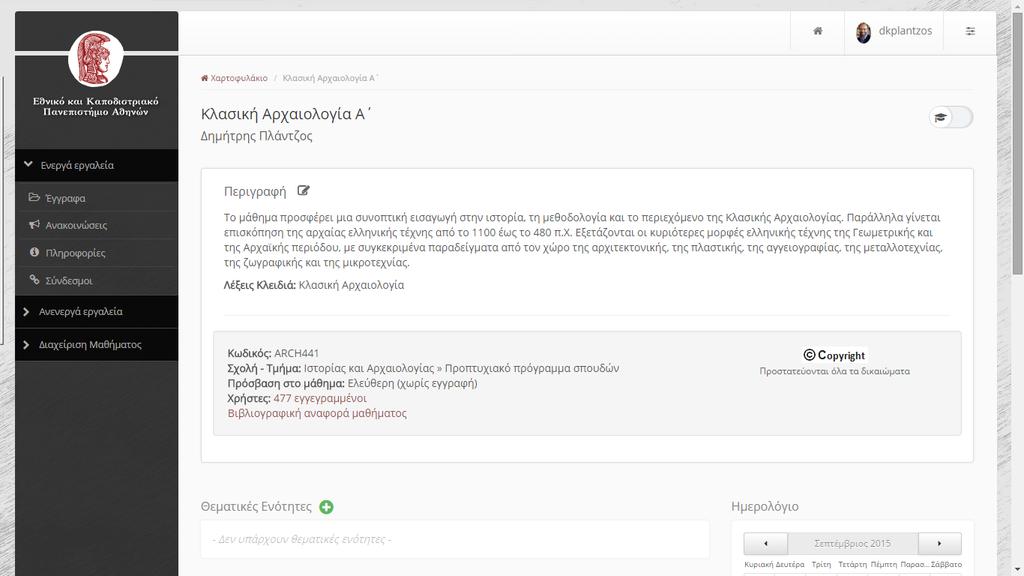Open the 477 εγγεγραμμένοι users link
Screen dimensions: 1024x576
pos(320,398)
